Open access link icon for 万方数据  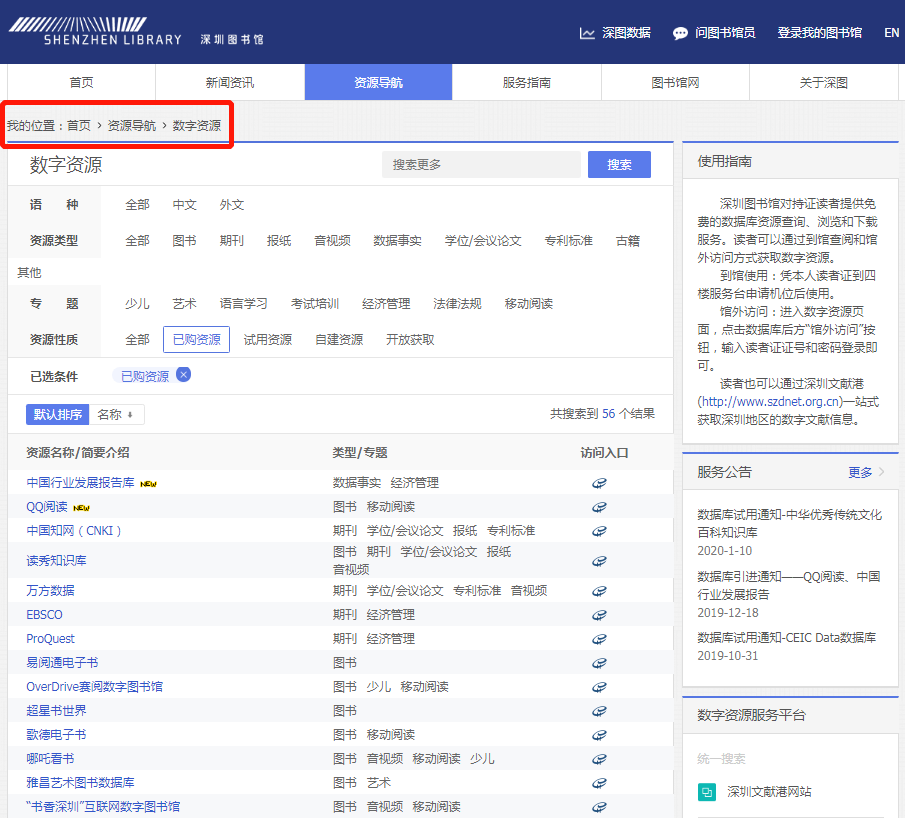[599, 591]
